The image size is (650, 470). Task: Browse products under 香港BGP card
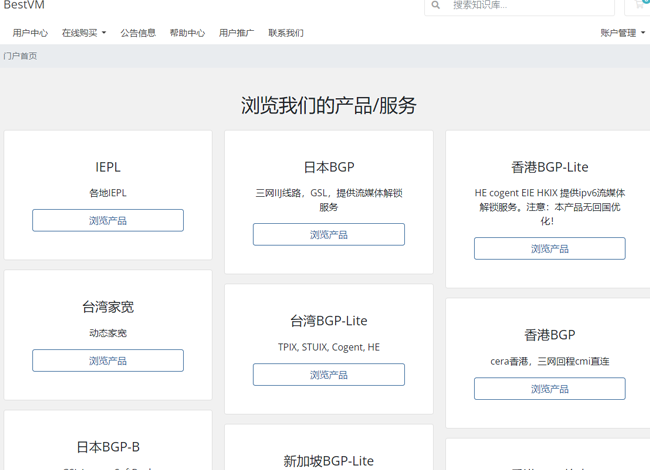tap(549, 388)
